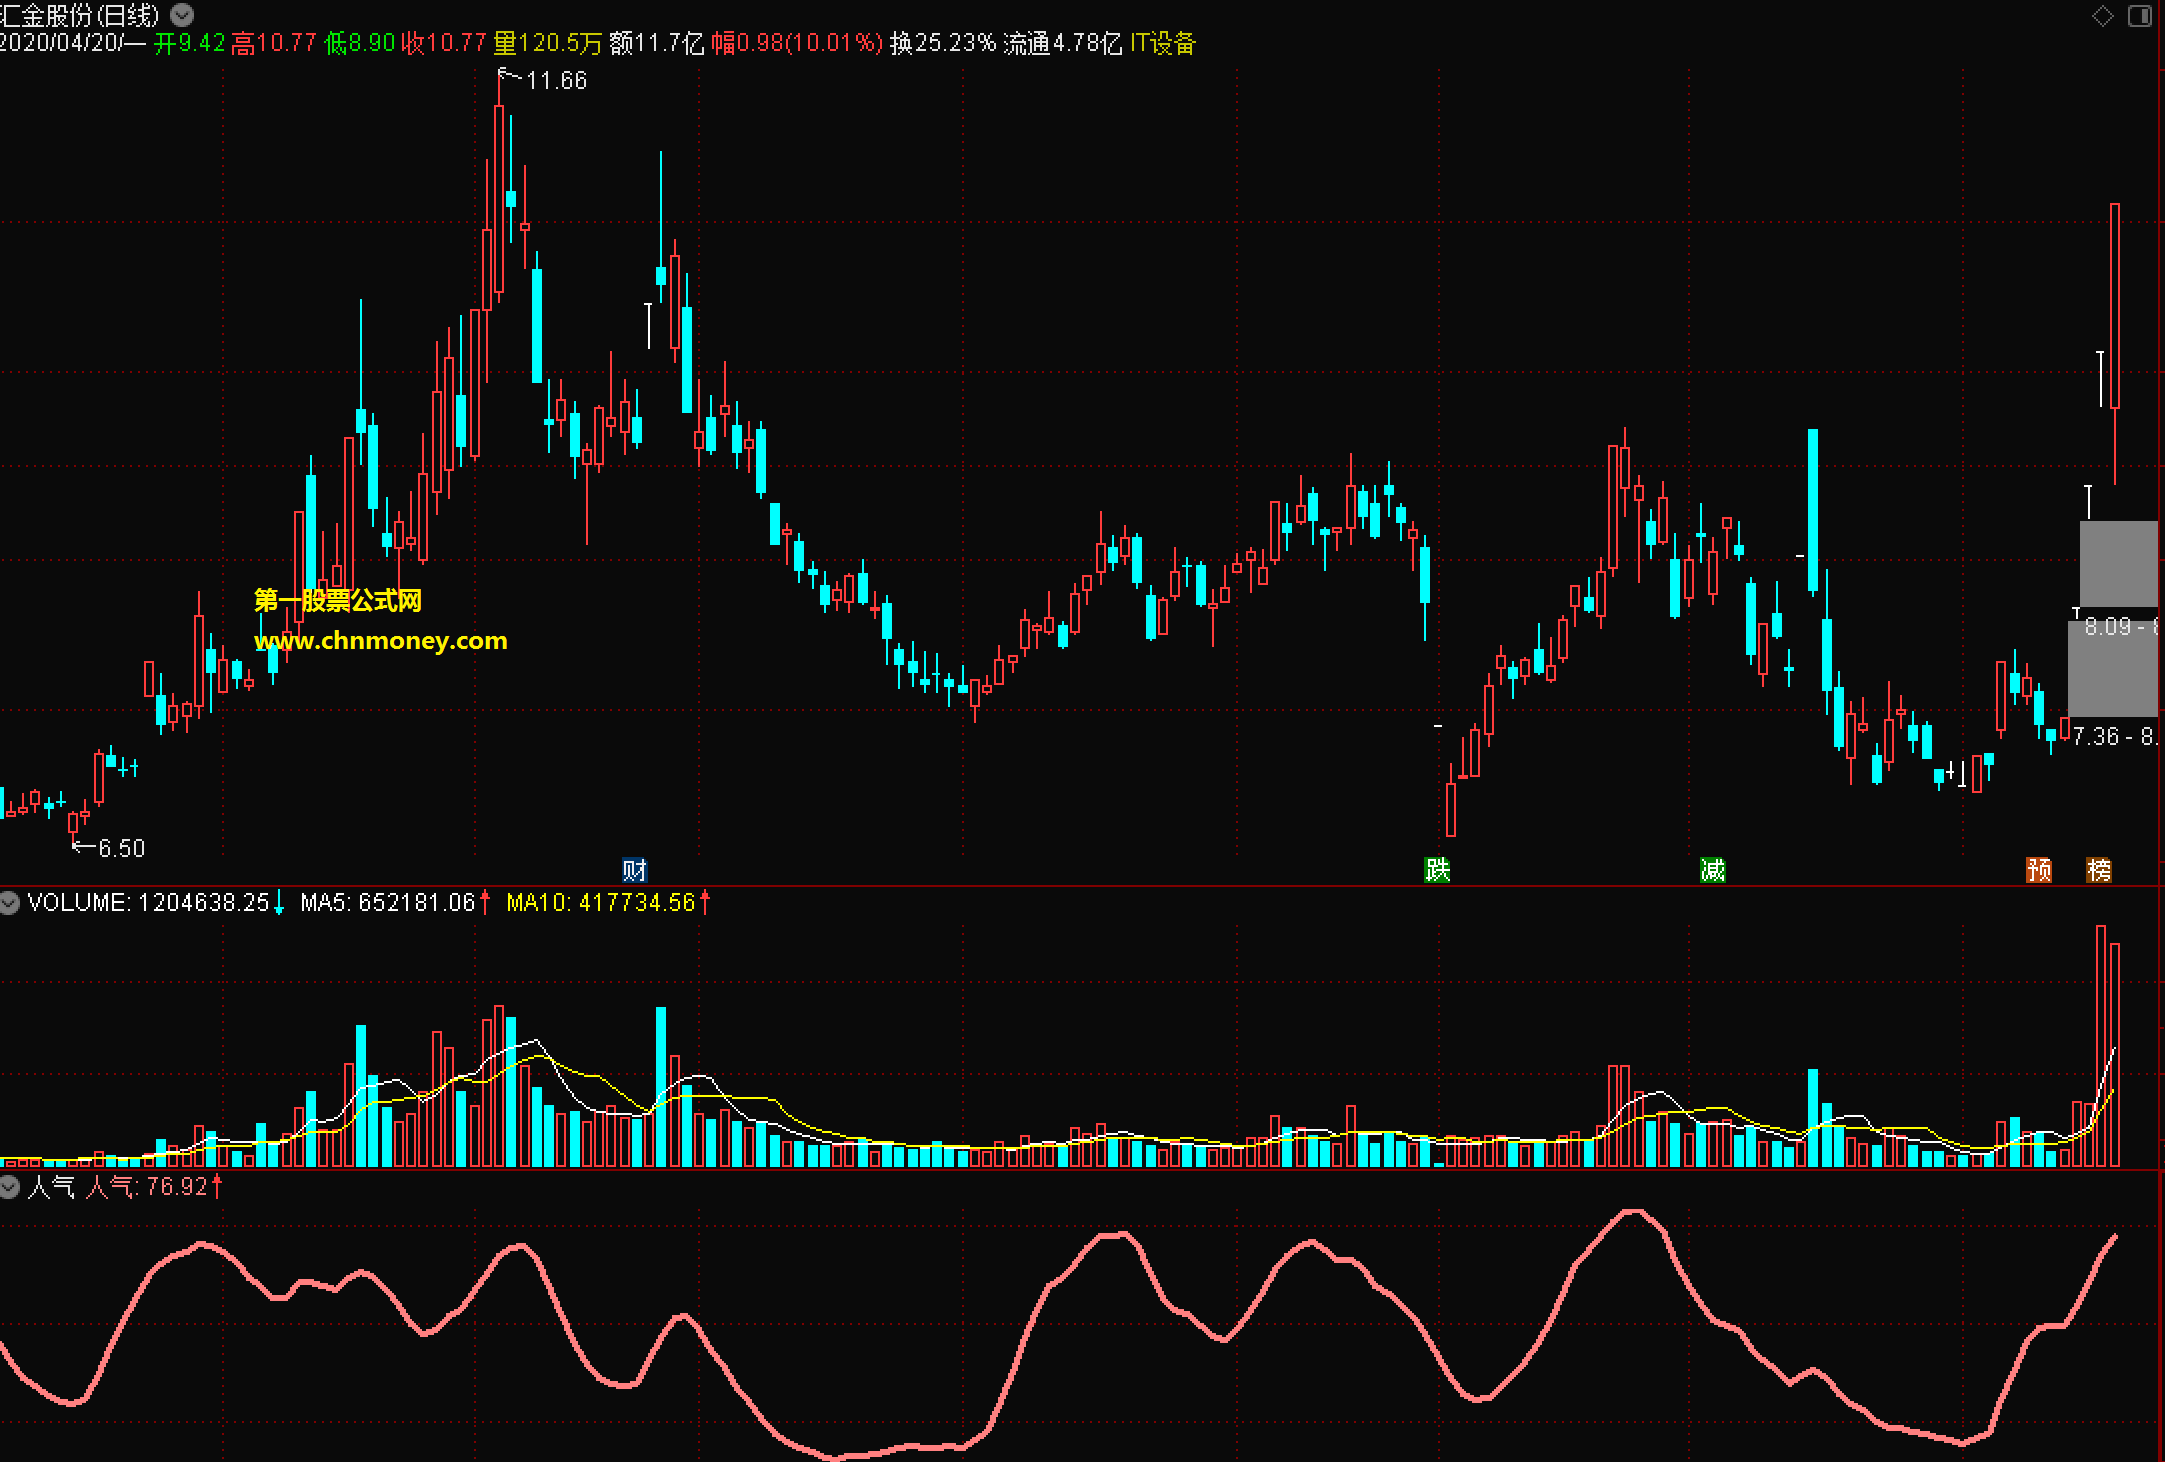Screen dimensions: 2165x1462
Task: Click the 开9.42 opening price text
Action: pos(190,43)
